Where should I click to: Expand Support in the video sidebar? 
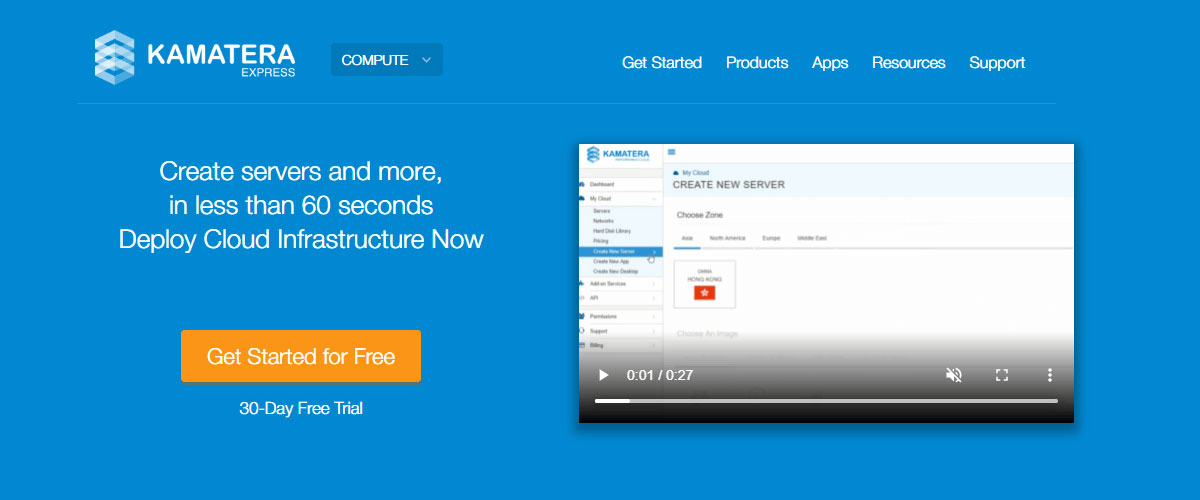620,331
